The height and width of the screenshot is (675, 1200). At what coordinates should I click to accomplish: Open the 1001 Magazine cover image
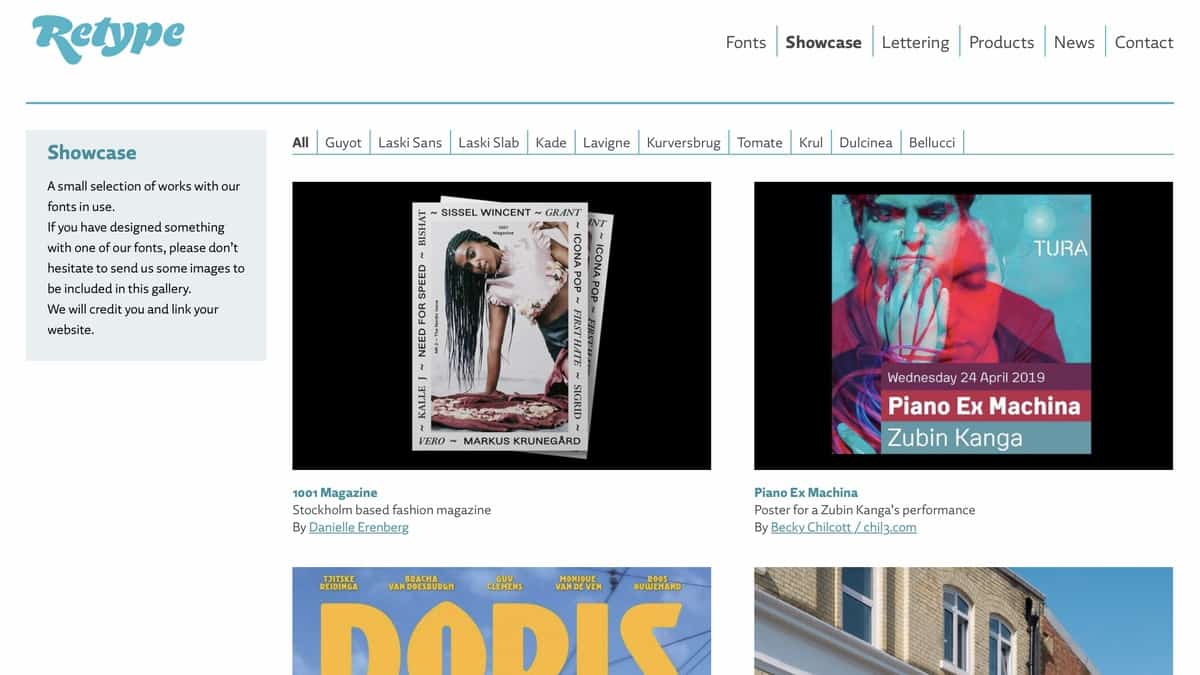pos(501,326)
